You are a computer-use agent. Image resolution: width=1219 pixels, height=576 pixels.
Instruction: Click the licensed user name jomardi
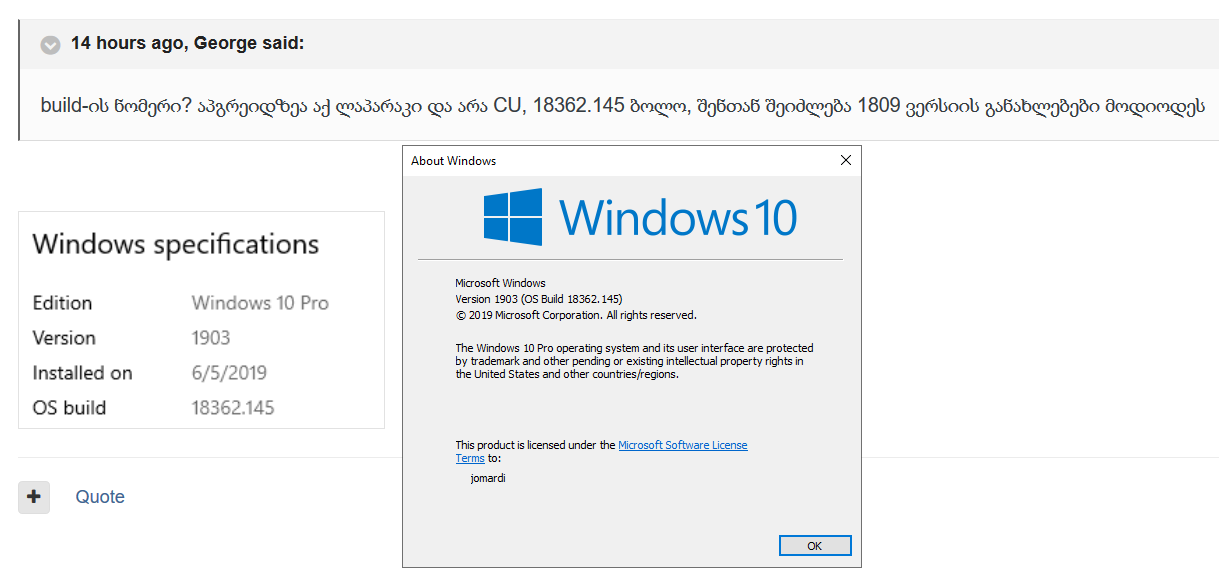(488, 478)
